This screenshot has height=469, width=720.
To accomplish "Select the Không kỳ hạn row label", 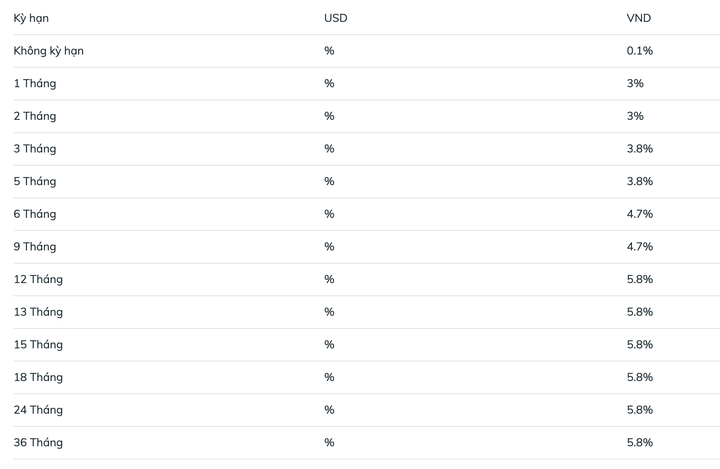I will (48, 51).
